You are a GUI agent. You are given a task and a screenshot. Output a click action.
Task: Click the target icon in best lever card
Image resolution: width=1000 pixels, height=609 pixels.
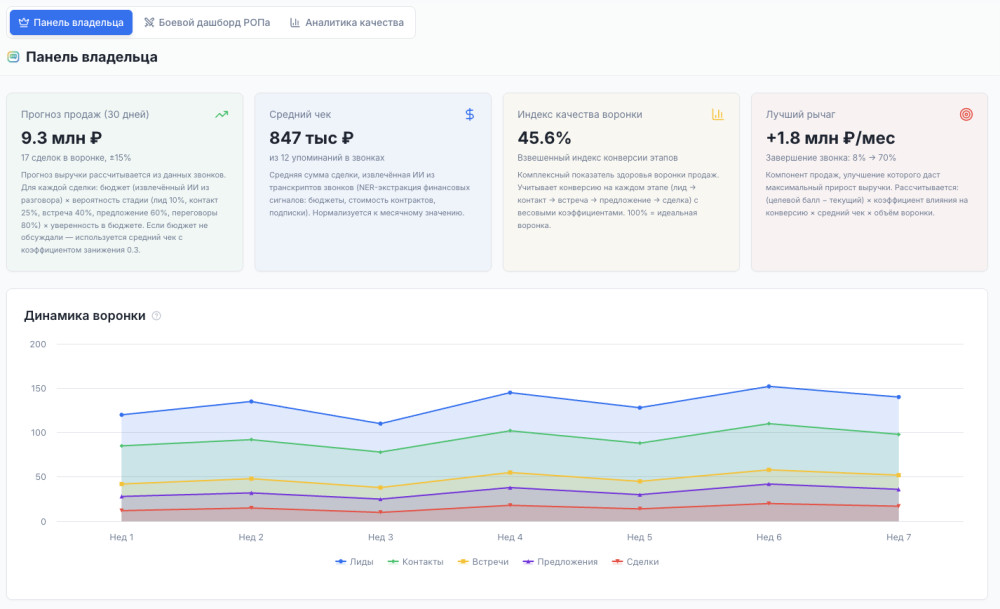click(x=966, y=115)
